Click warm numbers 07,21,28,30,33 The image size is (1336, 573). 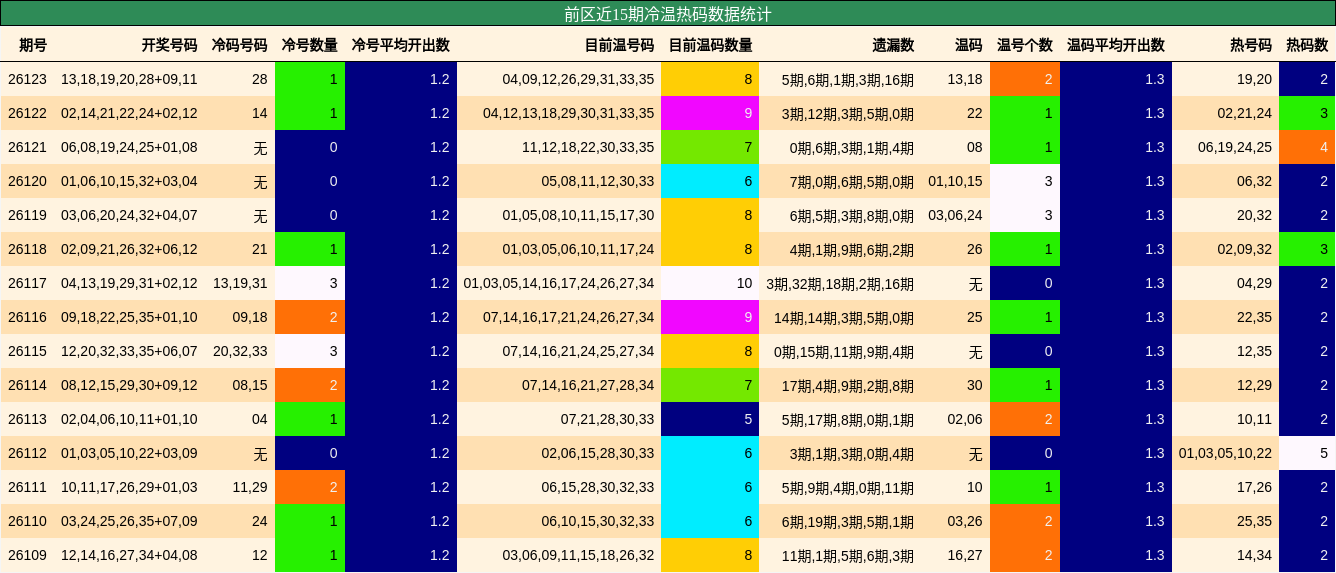click(x=607, y=419)
